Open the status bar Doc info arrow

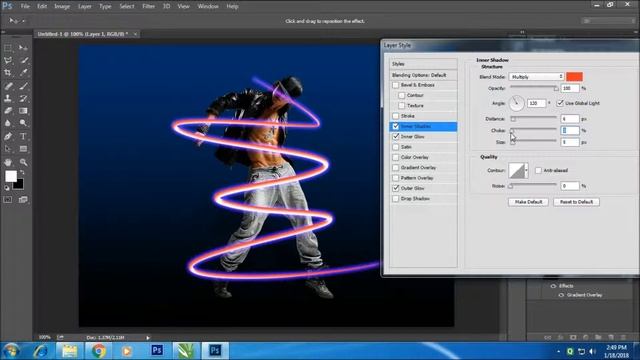[148, 338]
